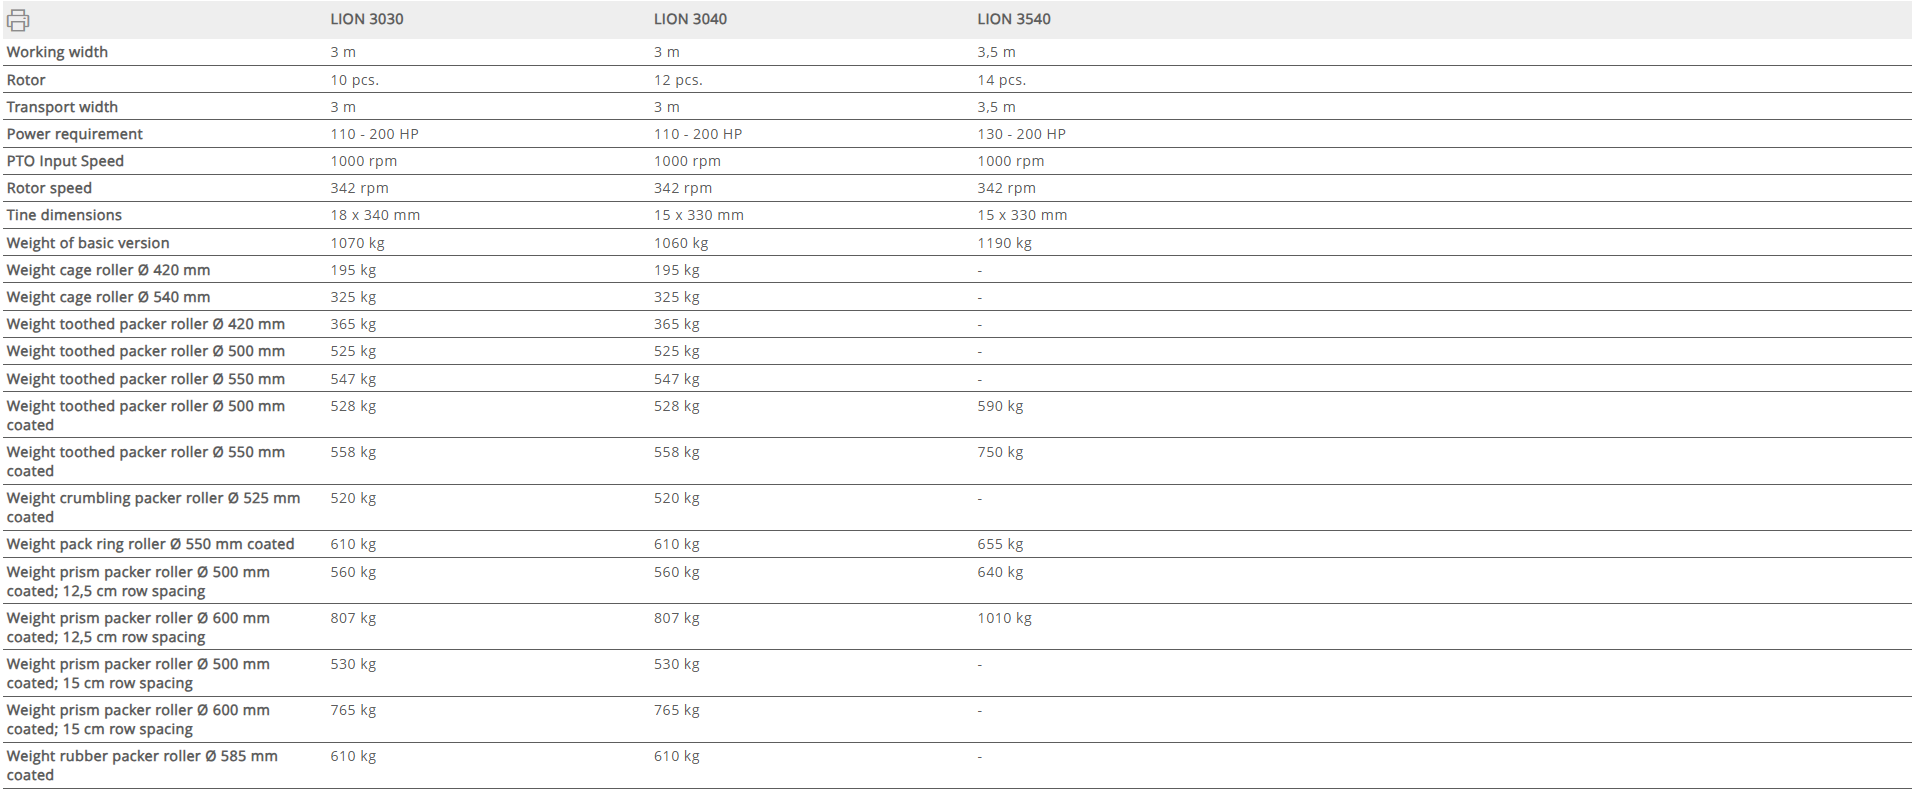Screen dimensions: 1912x793
Task: Click the 1070 kg basic weight cell
Action: coord(357,243)
